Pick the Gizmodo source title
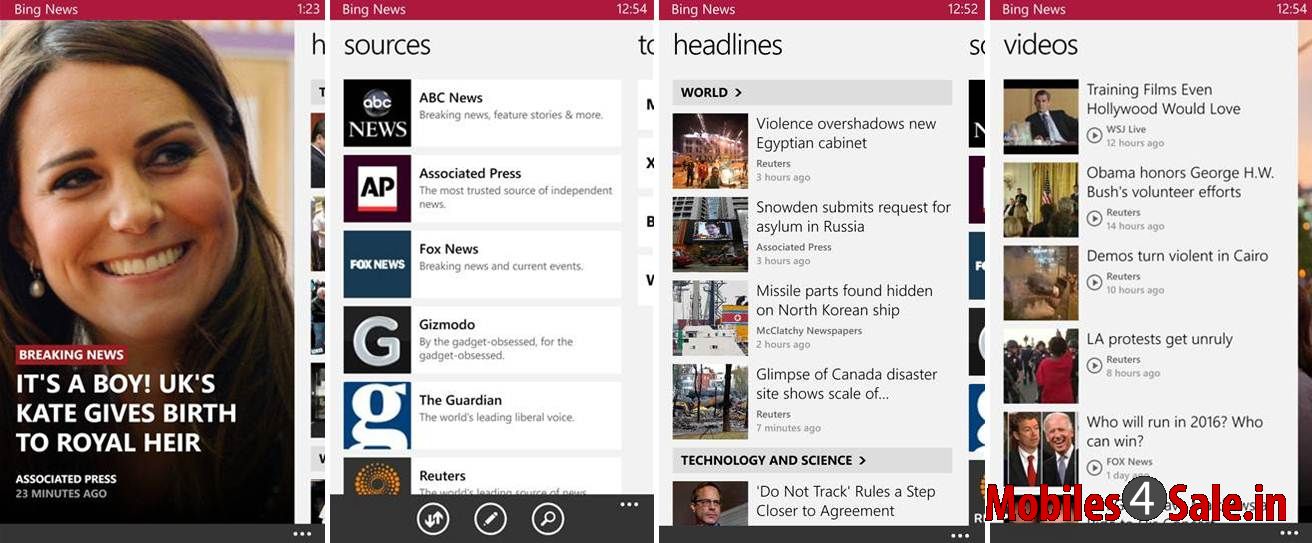This screenshot has width=1312, height=543. click(x=447, y=325)
